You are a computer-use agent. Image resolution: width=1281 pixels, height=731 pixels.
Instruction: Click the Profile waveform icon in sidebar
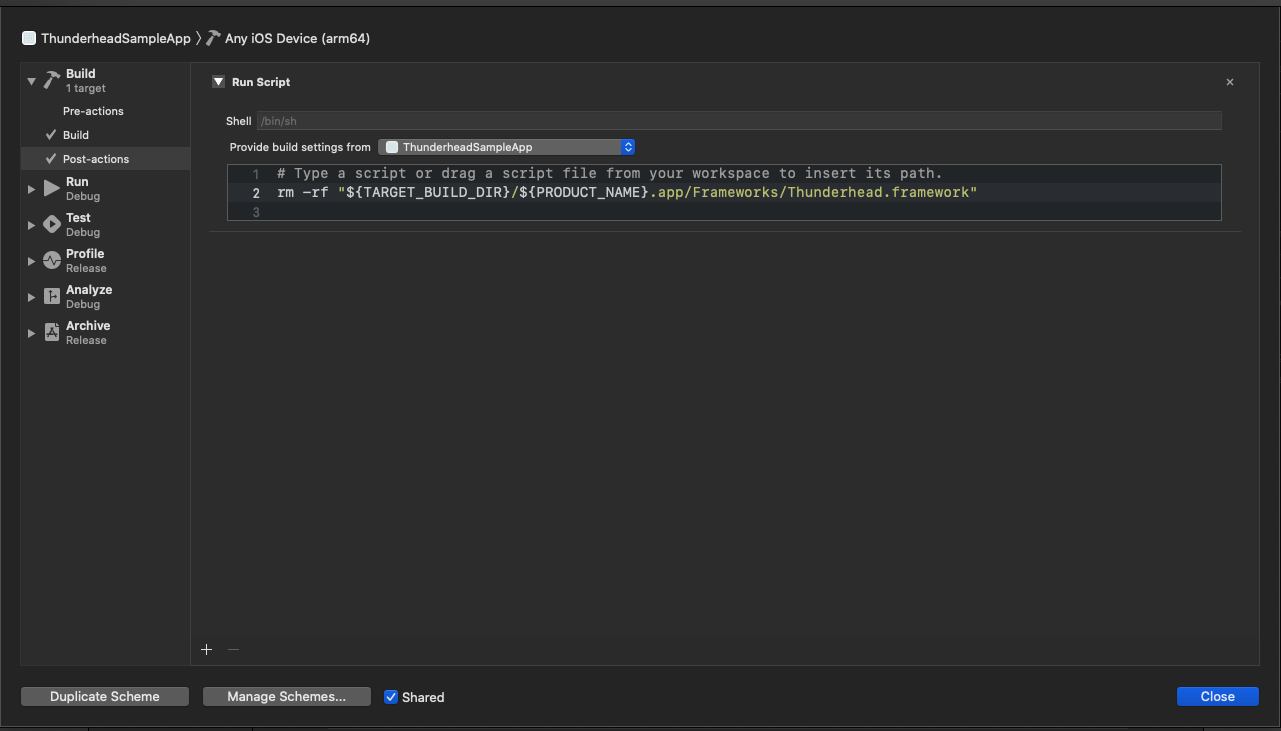pos(52,261)
